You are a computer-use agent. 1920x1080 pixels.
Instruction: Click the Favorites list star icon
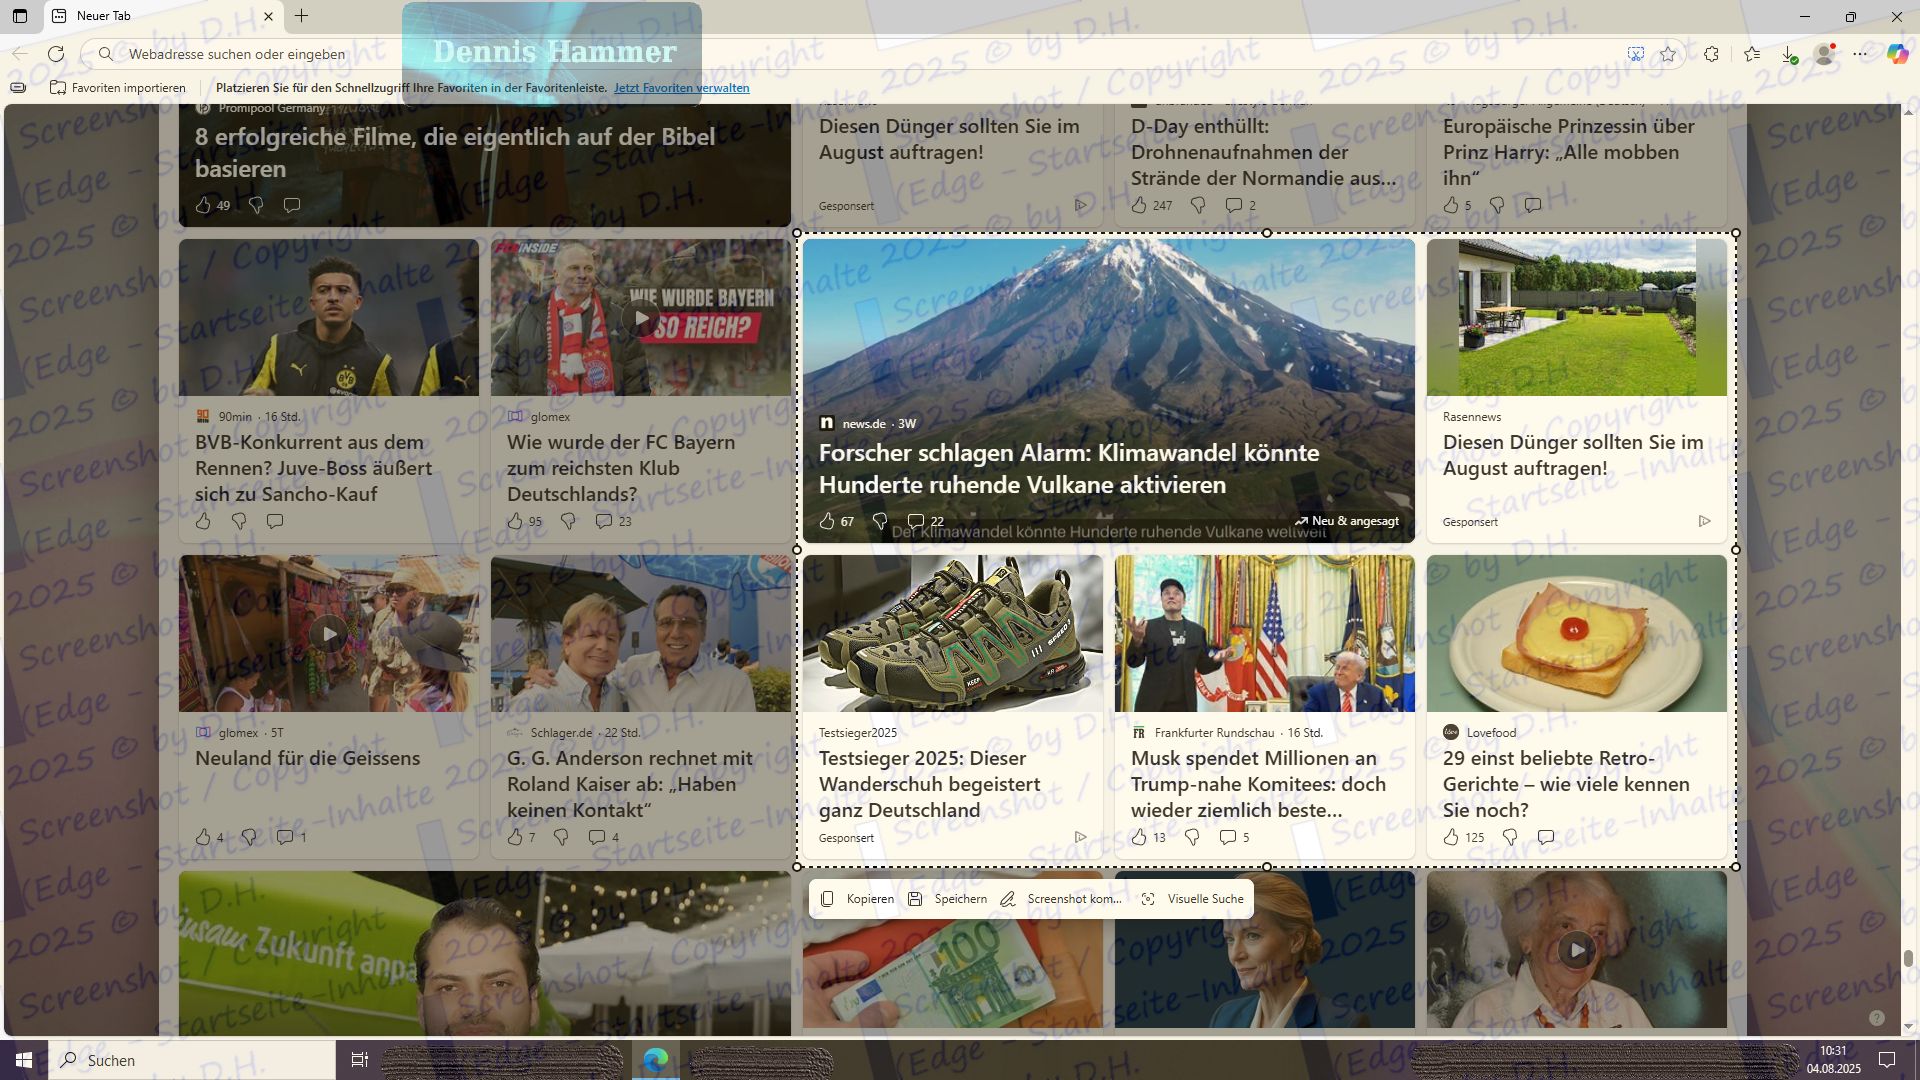1752,54
